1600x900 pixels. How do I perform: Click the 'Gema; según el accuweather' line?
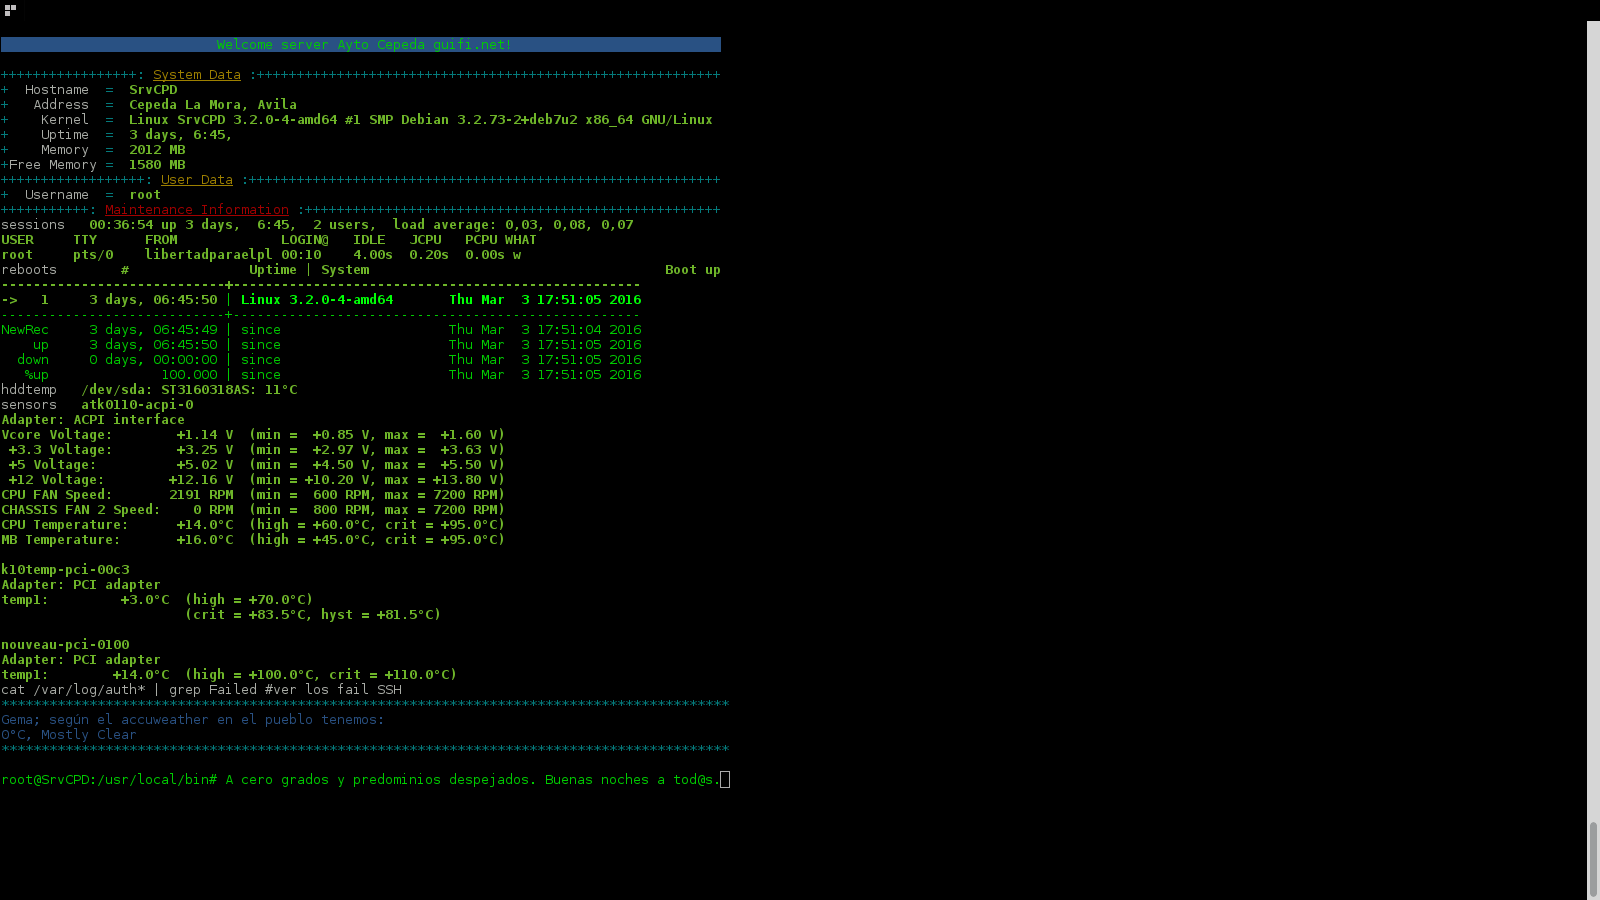click(193, 720)
